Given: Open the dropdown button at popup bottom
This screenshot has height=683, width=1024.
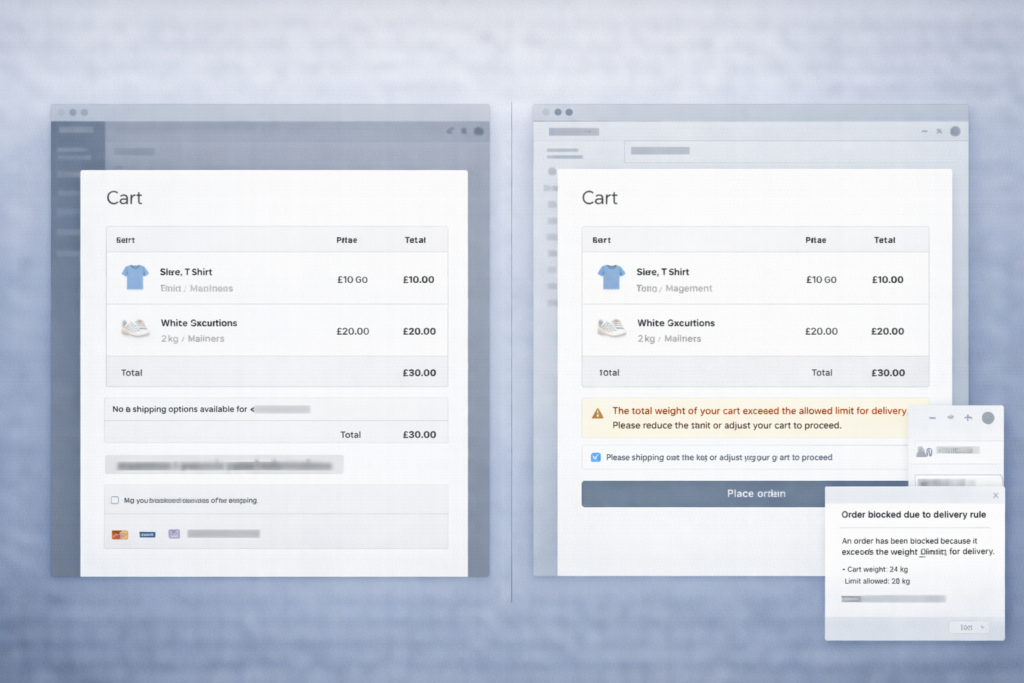Looking at the screenshot, I should point(968,627).
